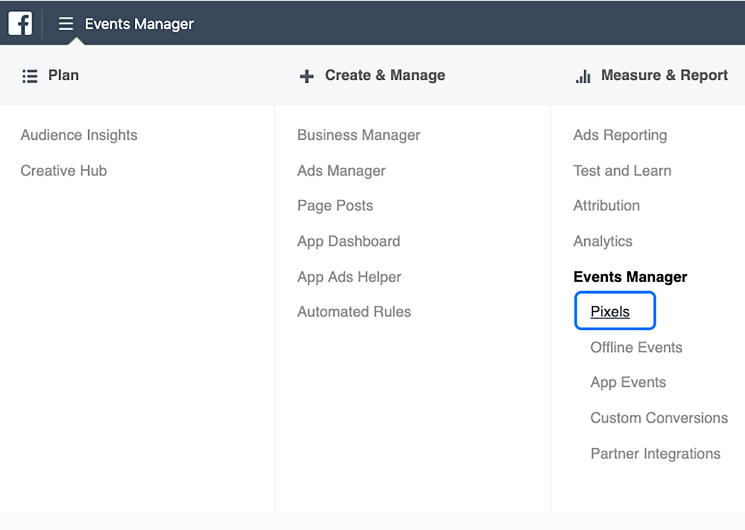This screenshot has height=530, width=745.
Task: Select the Plan column heading
Action: click(63, 75)
